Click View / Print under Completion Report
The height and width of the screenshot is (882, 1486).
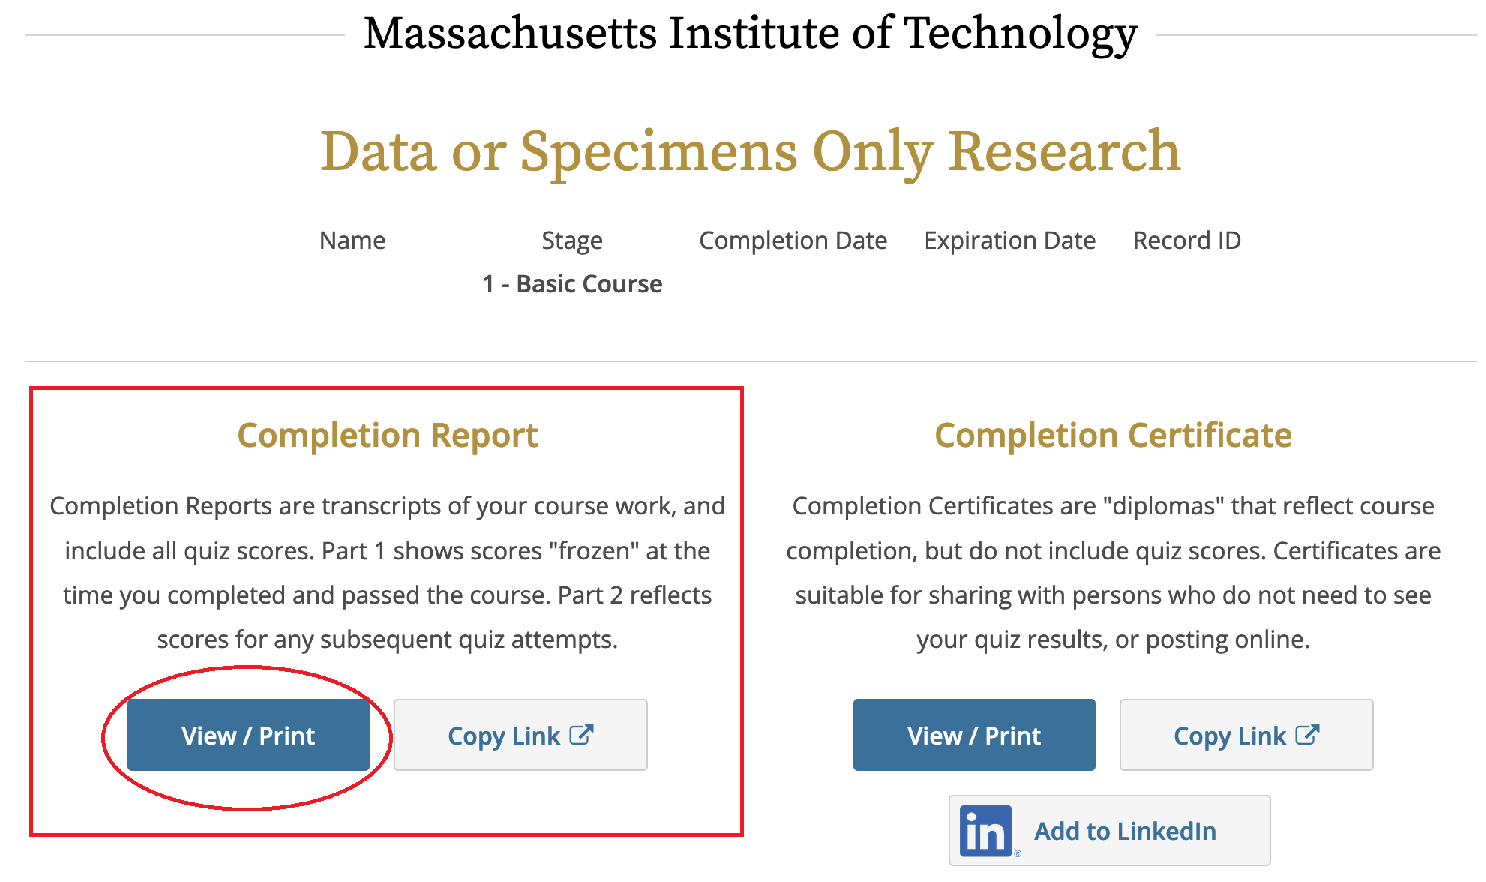point(248,735)
